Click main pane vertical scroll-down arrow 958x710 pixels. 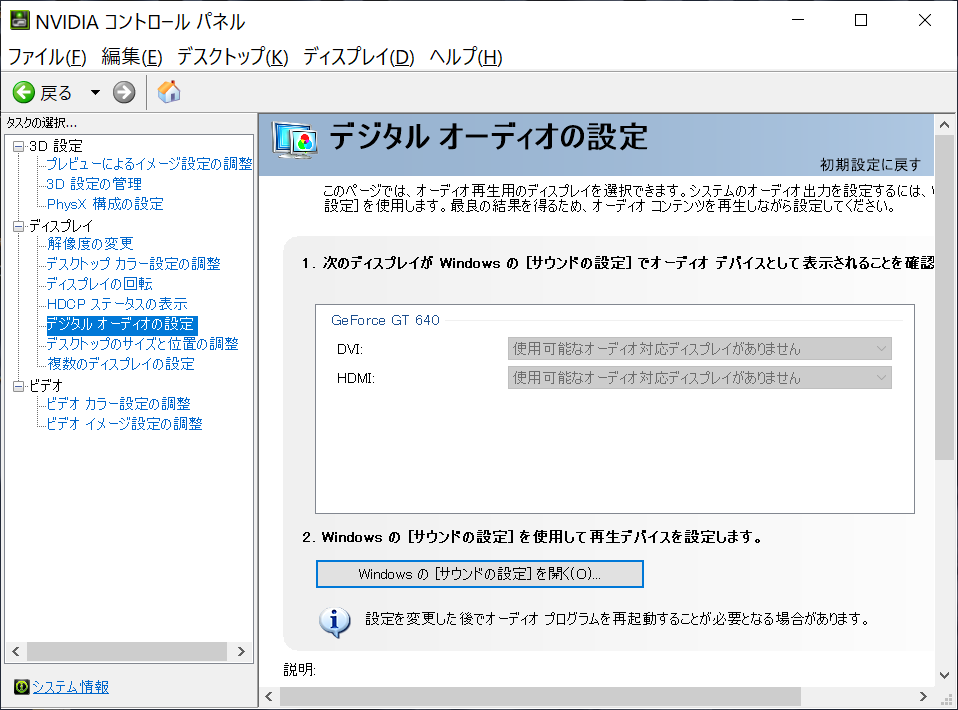pos(945,675)
